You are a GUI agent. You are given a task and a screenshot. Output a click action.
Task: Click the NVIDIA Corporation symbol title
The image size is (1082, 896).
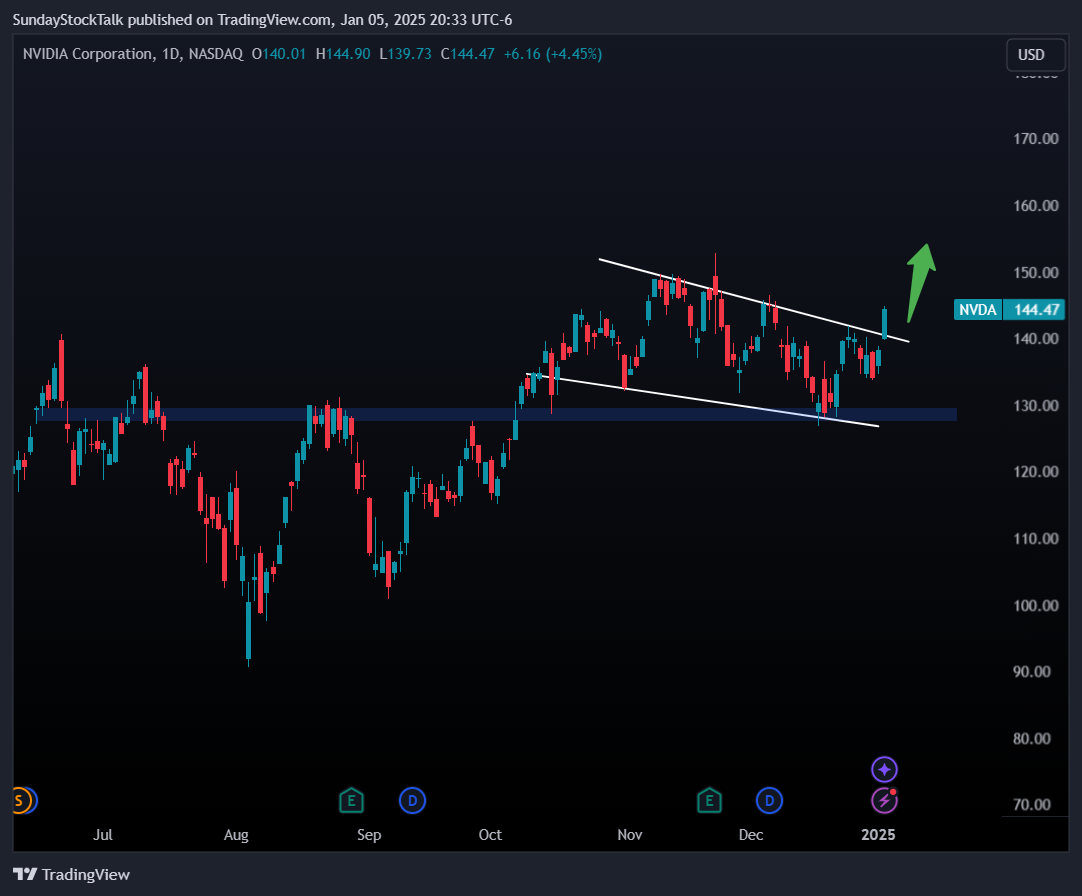pos(88,54)
